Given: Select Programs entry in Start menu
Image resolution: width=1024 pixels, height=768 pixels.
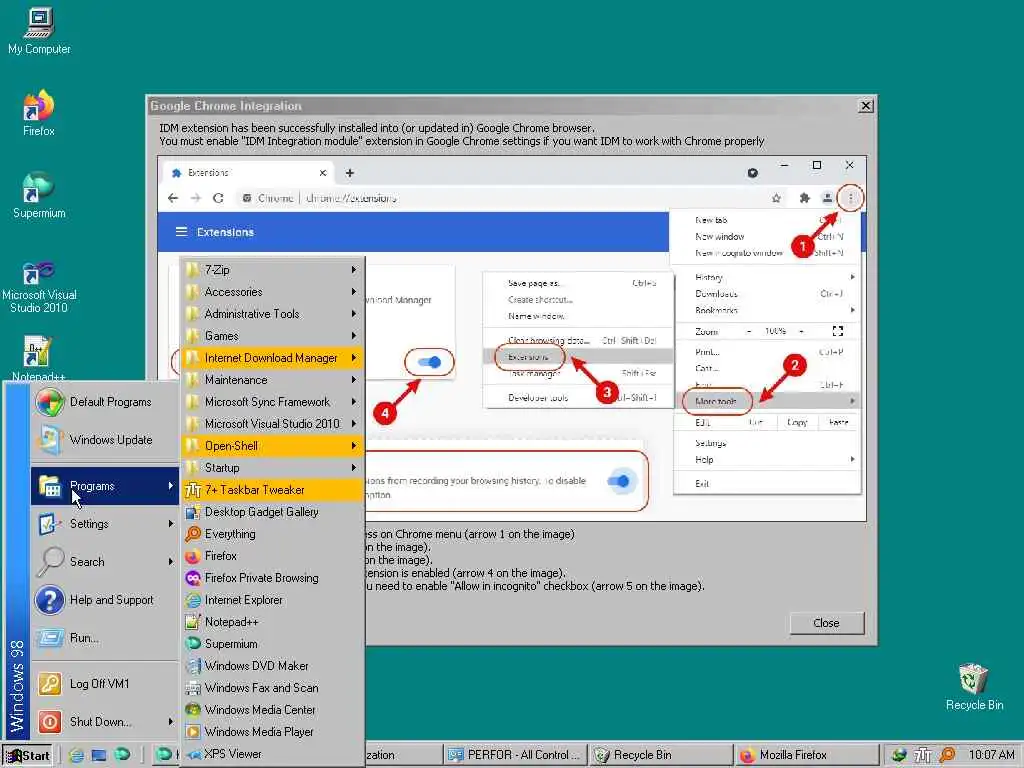Looking at the screenshot, I should [104, 486].
